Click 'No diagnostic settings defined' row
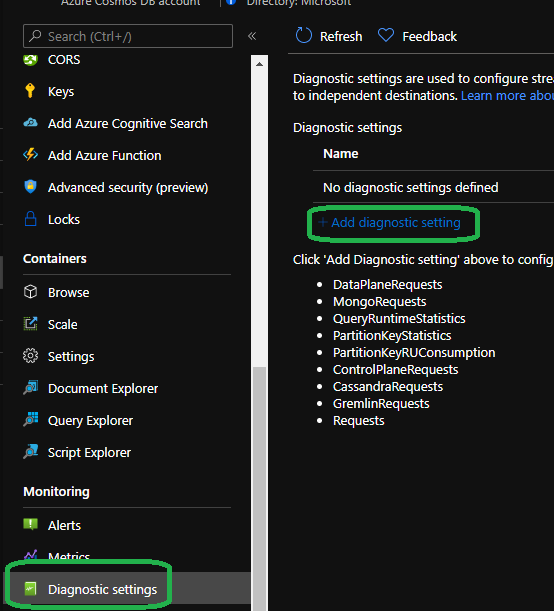Screen dimensions: 554x611 tap(411, 187)
